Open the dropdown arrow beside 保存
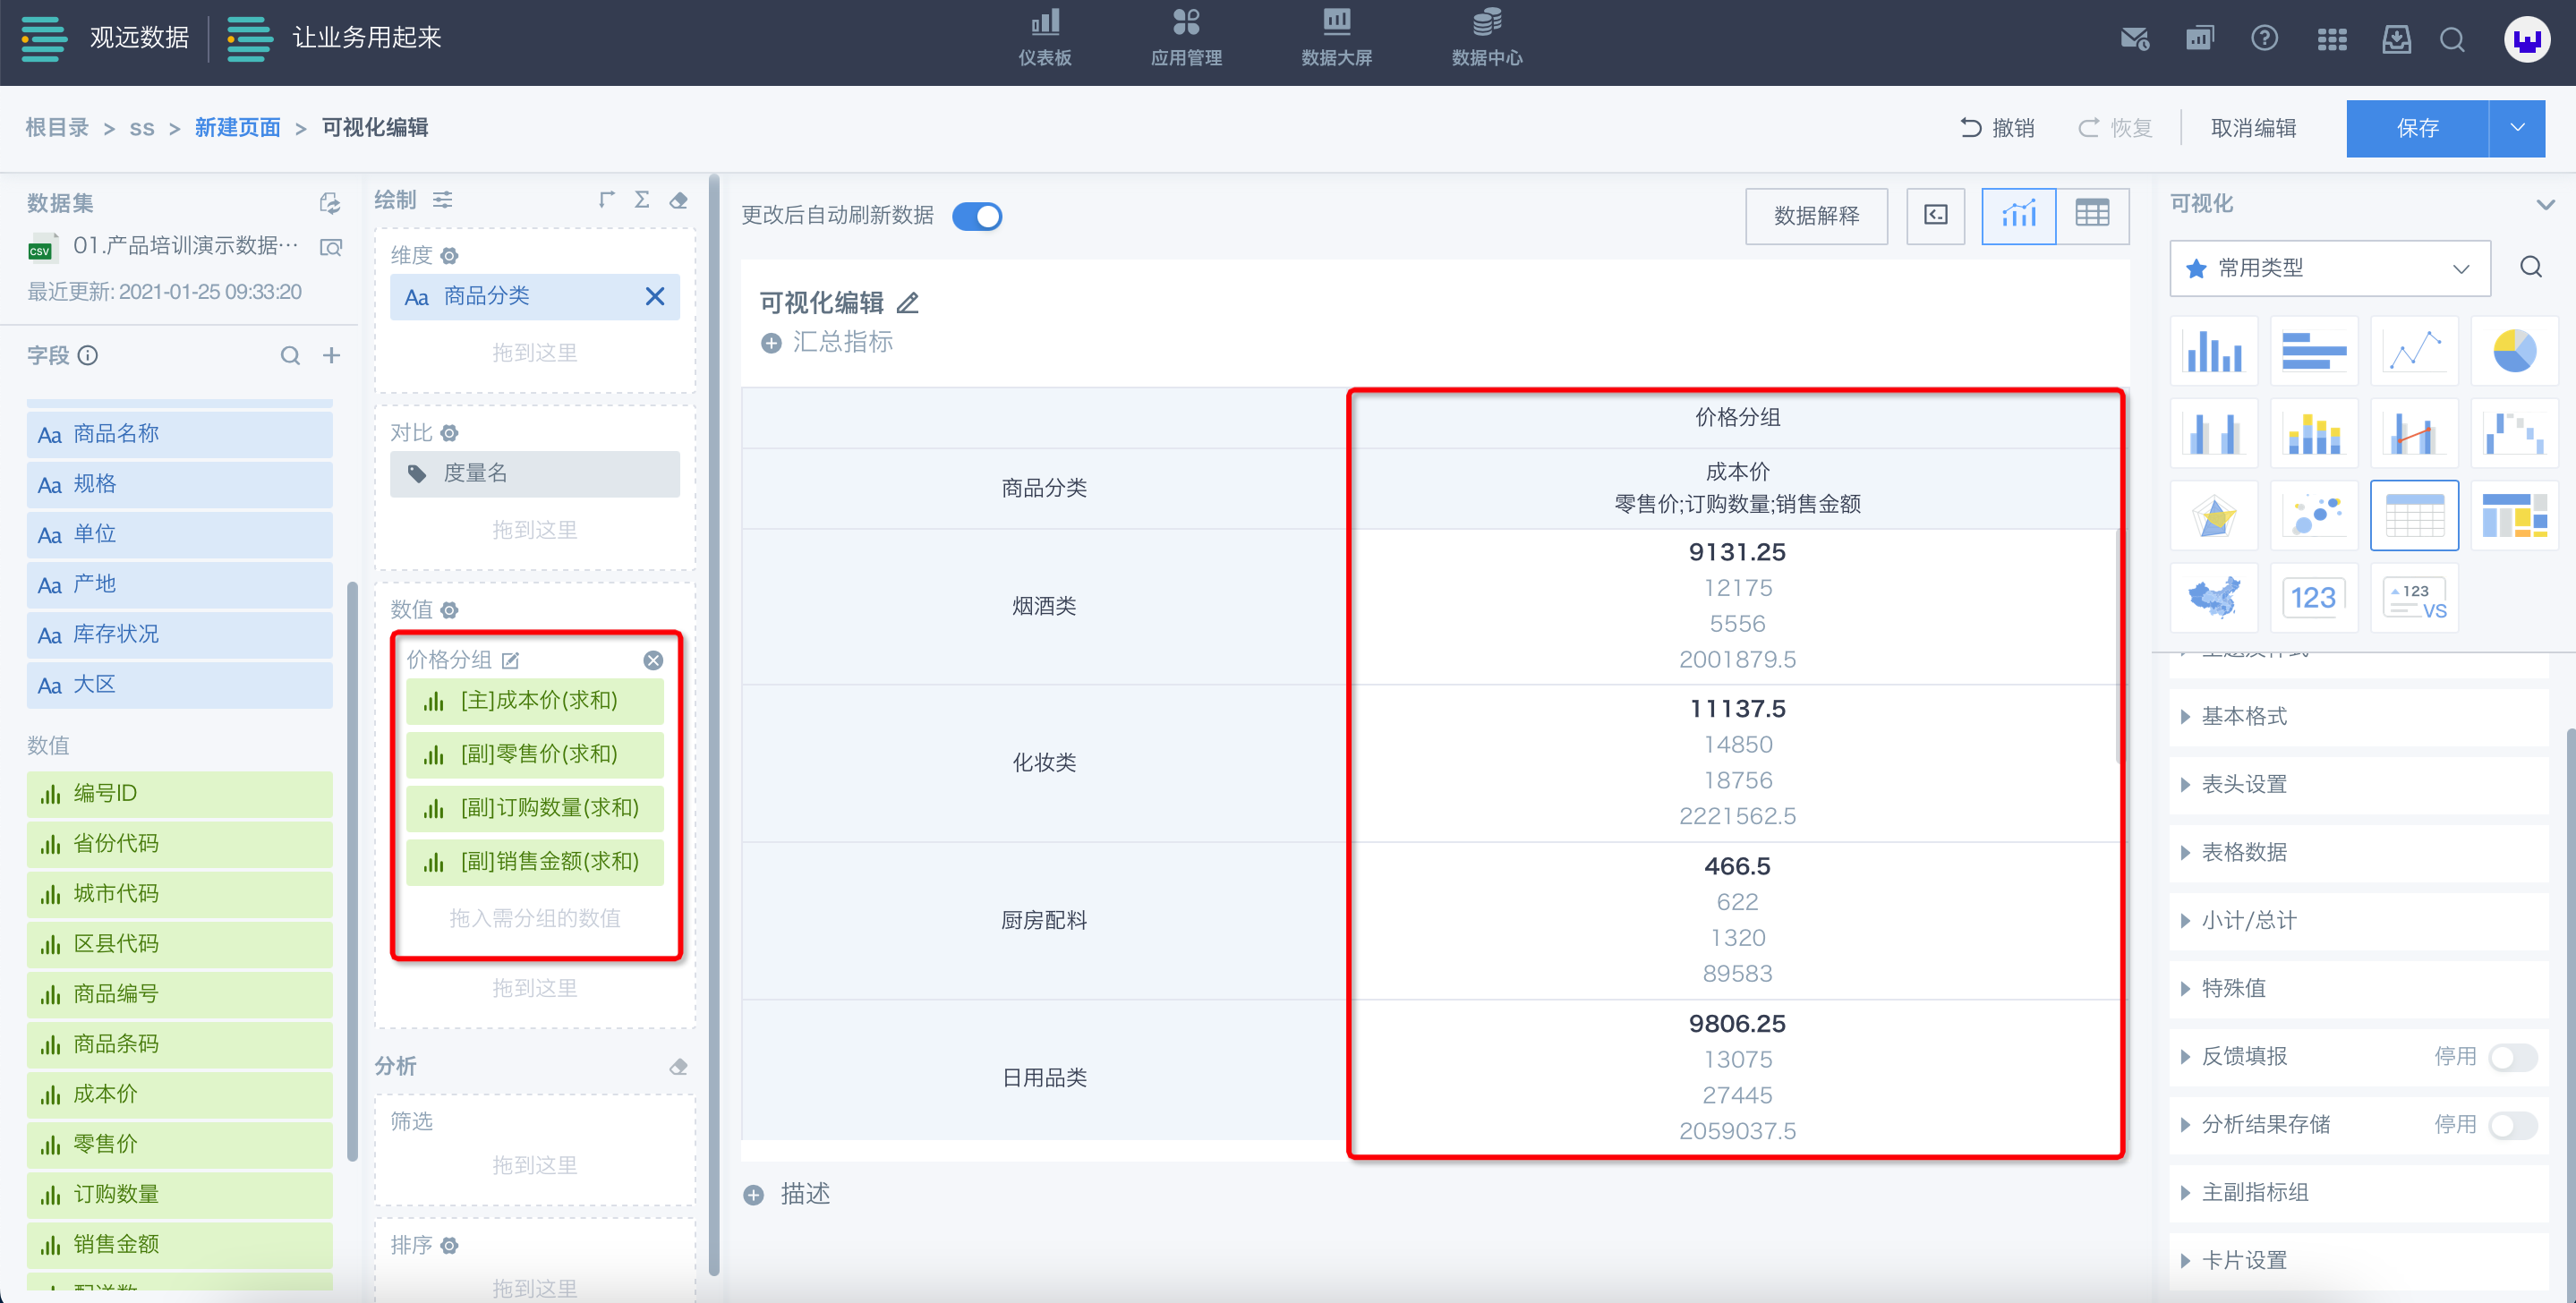2576x1303 pixels. pos(2517,128)
